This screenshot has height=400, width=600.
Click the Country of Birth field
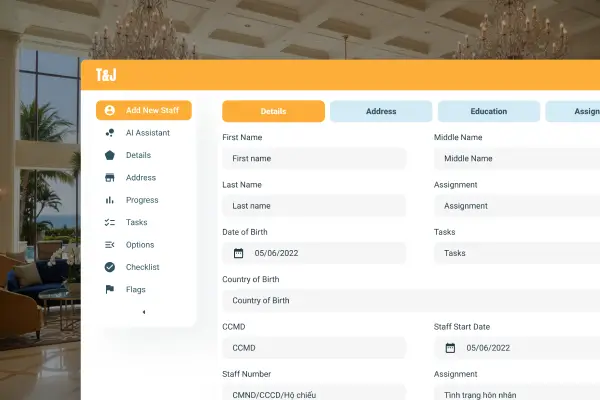(x=411, y=300)
